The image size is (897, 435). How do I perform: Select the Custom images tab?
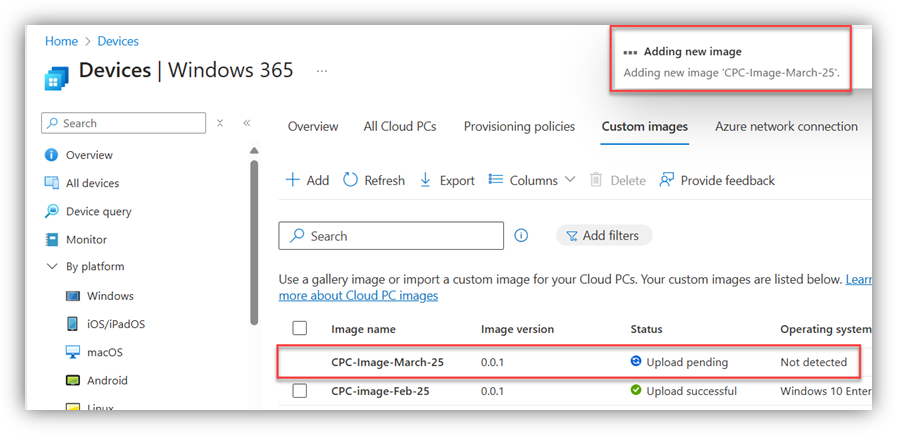pyautogui.click(x=645, y=126)
